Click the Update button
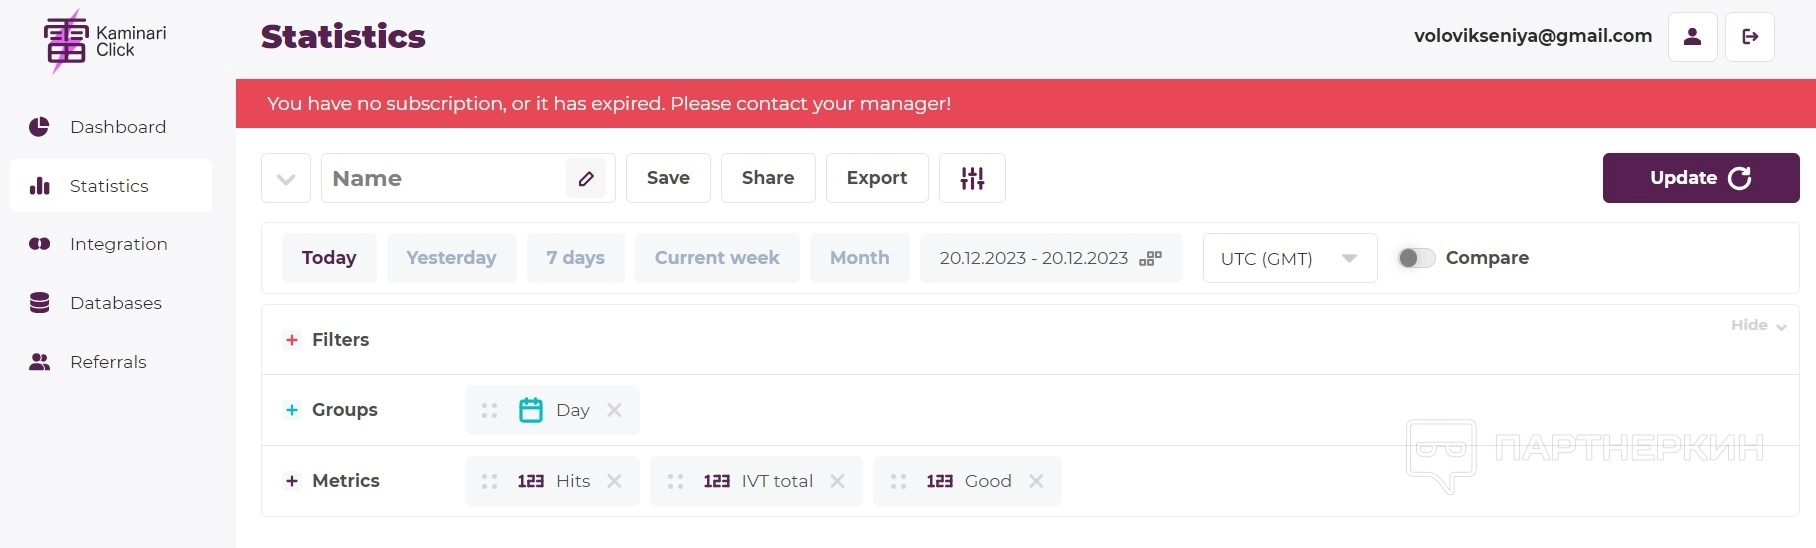 tap(1700, 178)
